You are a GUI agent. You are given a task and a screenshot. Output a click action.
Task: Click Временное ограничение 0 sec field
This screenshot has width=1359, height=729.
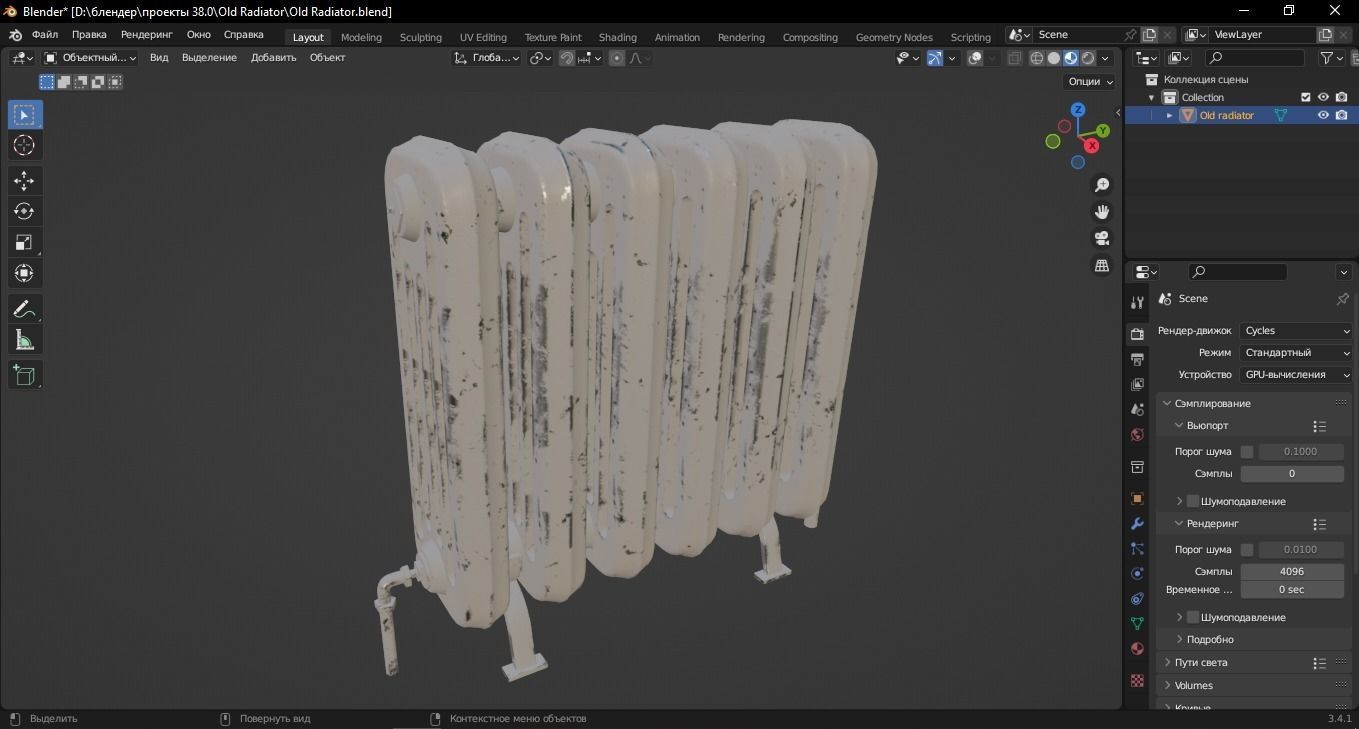point(1292,590)
